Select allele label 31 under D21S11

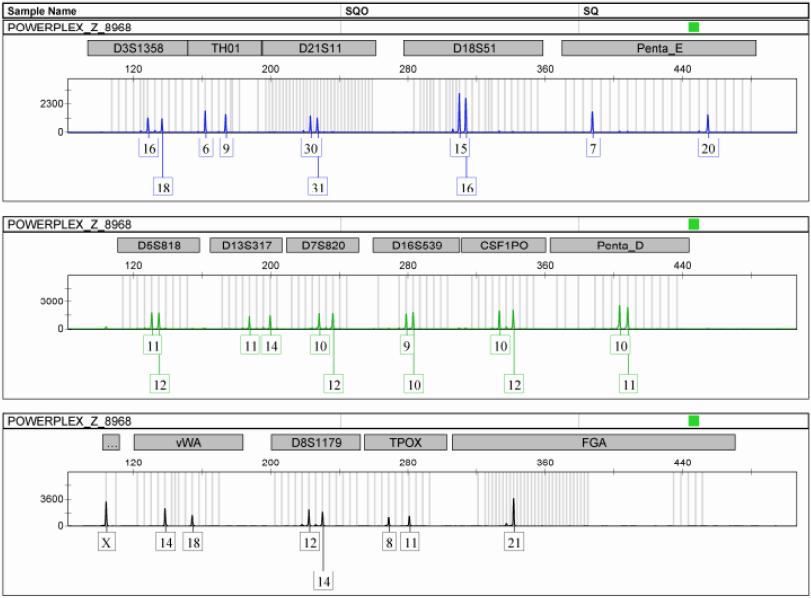point(318,187)
